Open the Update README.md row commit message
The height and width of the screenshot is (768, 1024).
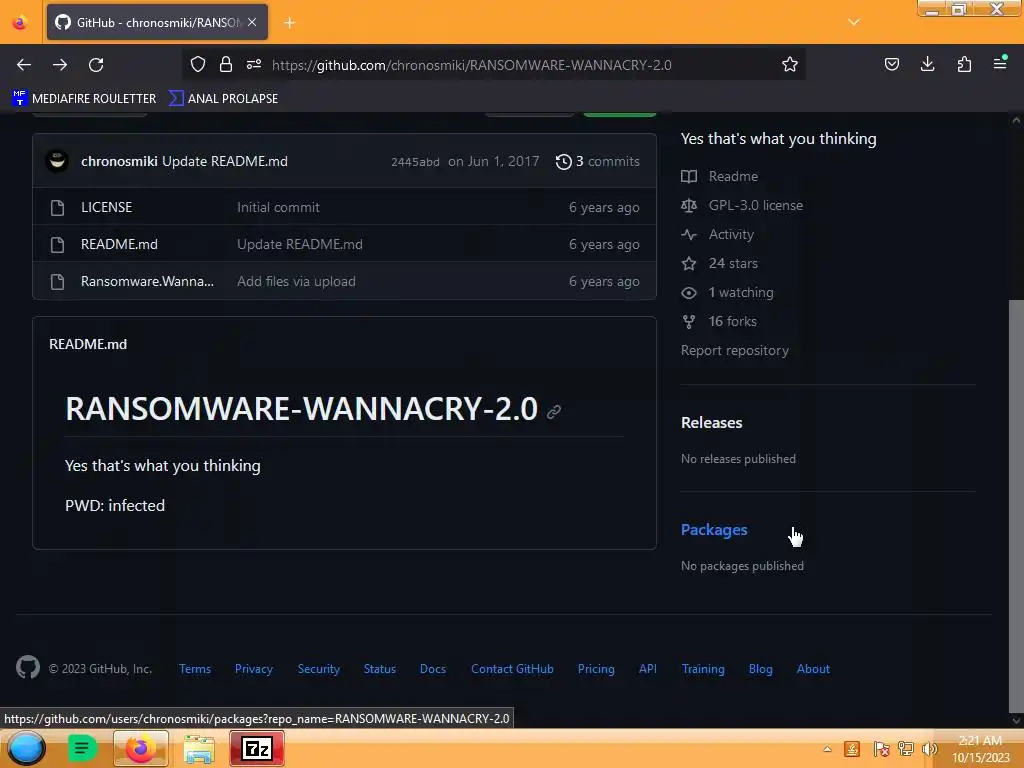pyautogui.click(x=300, y=244)
